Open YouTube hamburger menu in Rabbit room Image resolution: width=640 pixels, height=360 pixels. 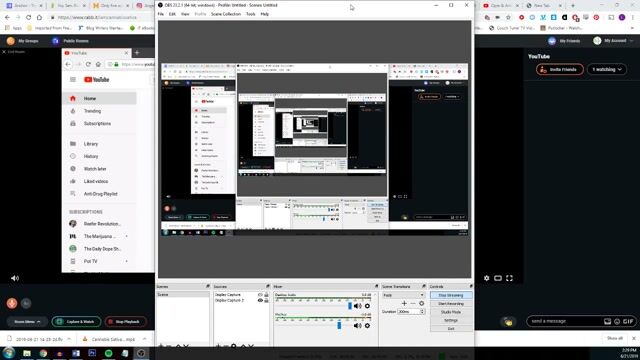pos(73,80)
